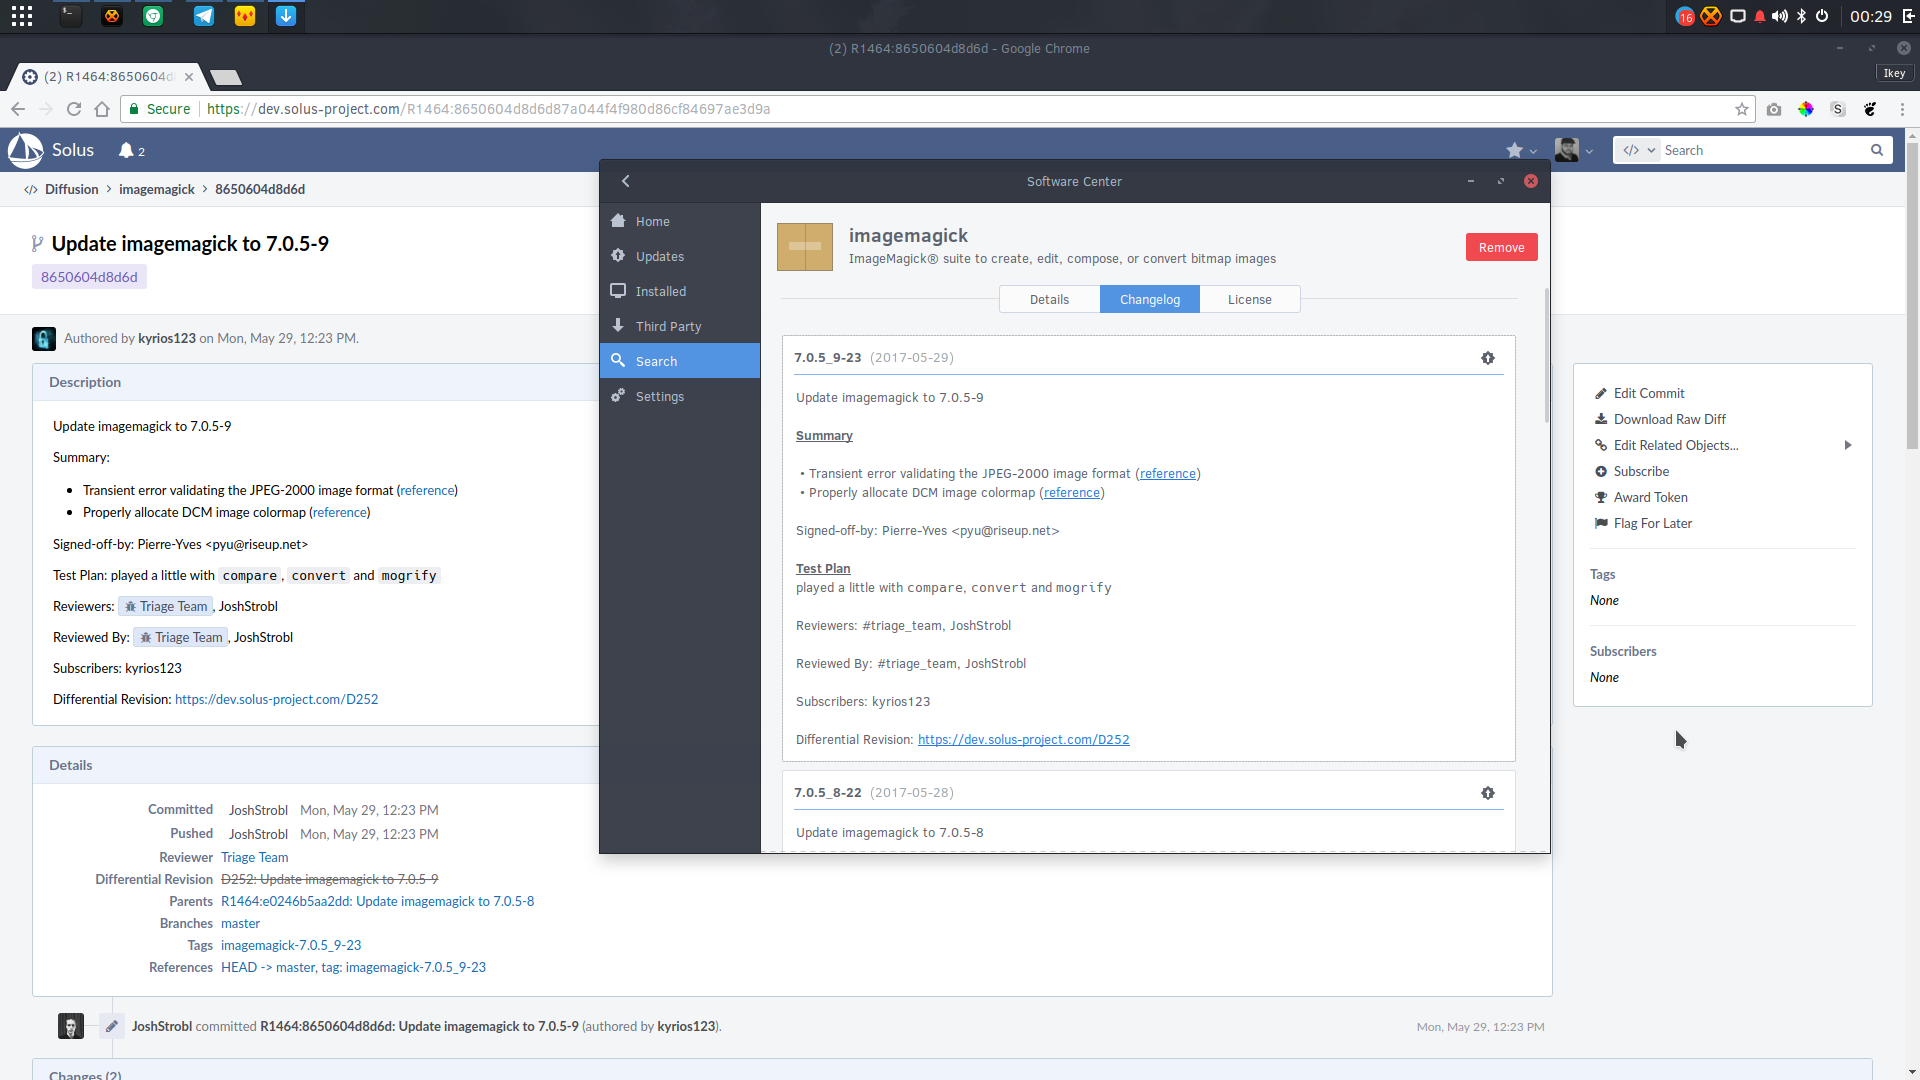Reload the current Chrome page
The height and width of the screenshot is (1080, 1920).
click(x=73, y=109)
